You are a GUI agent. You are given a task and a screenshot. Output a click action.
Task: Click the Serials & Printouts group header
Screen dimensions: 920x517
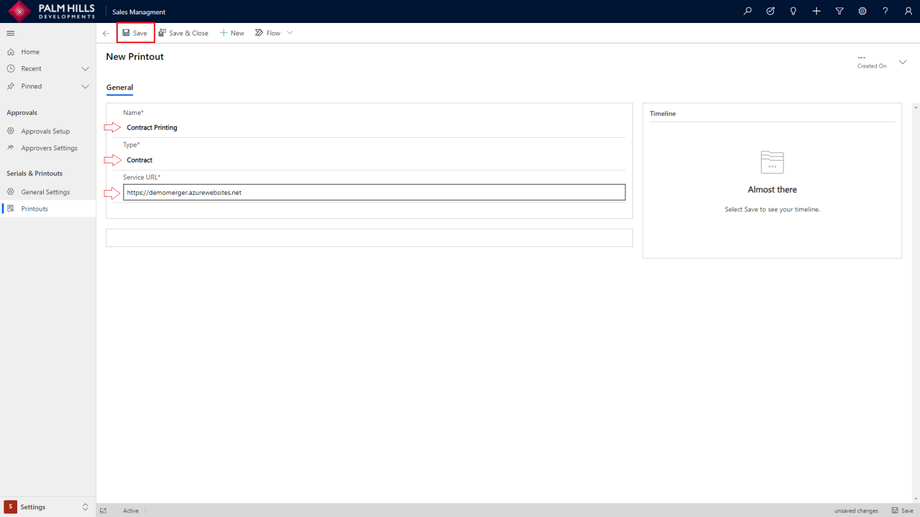[x=35, y=174]
